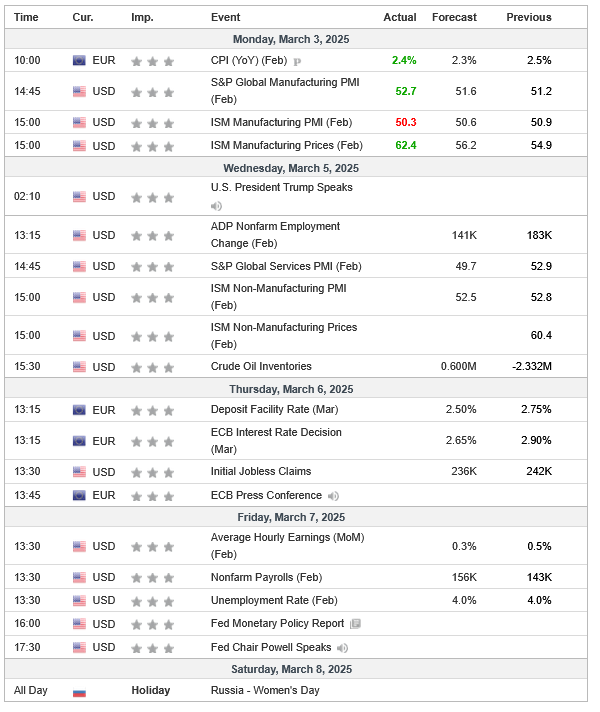Click importance stars for Unemployment Rate
The image size is (600, 712).
[153, 602]
